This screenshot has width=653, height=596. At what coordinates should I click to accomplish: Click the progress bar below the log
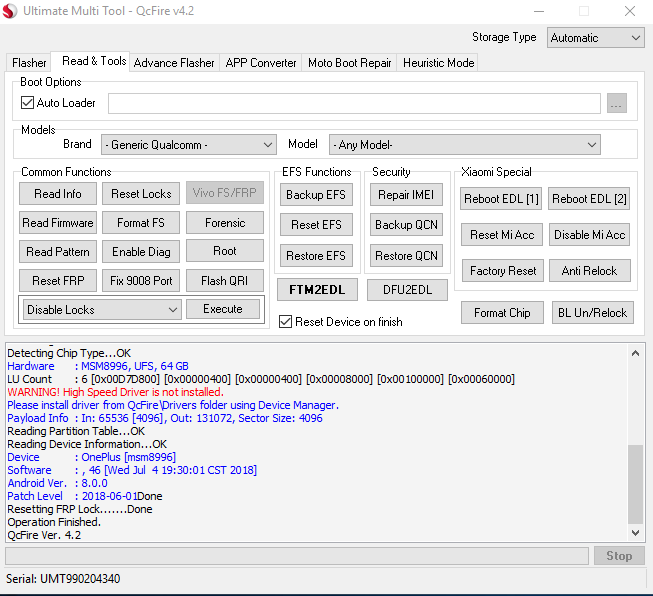[x=297, y=556]
